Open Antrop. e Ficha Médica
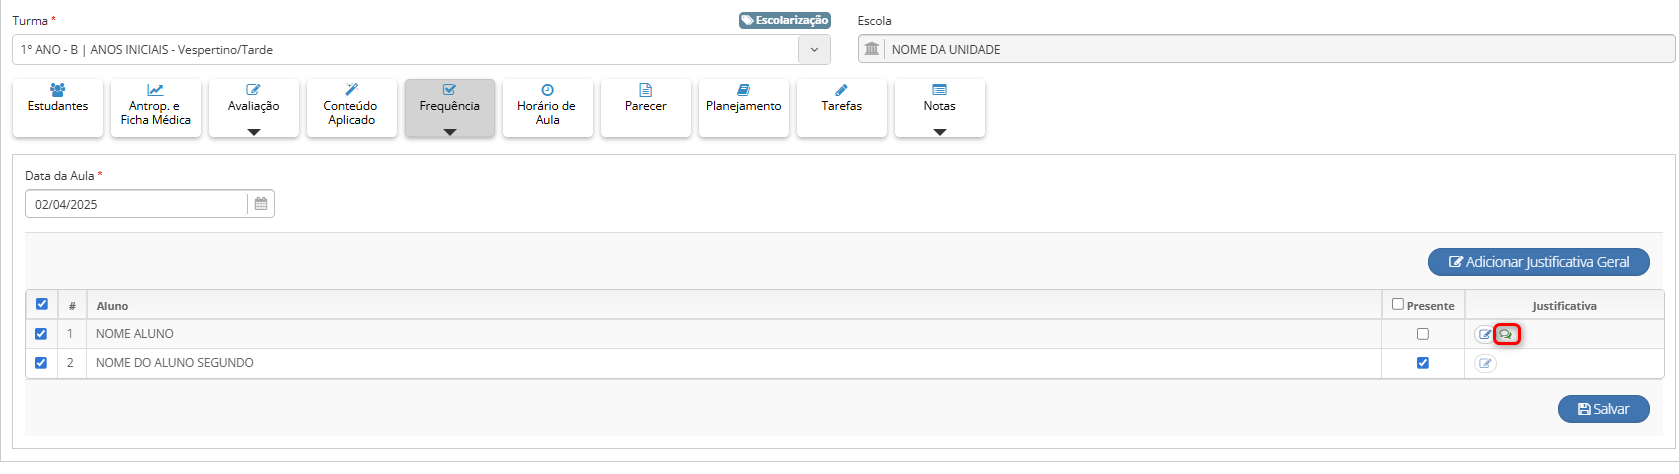Screen dimensions: 1679x474 coord(156,107)
